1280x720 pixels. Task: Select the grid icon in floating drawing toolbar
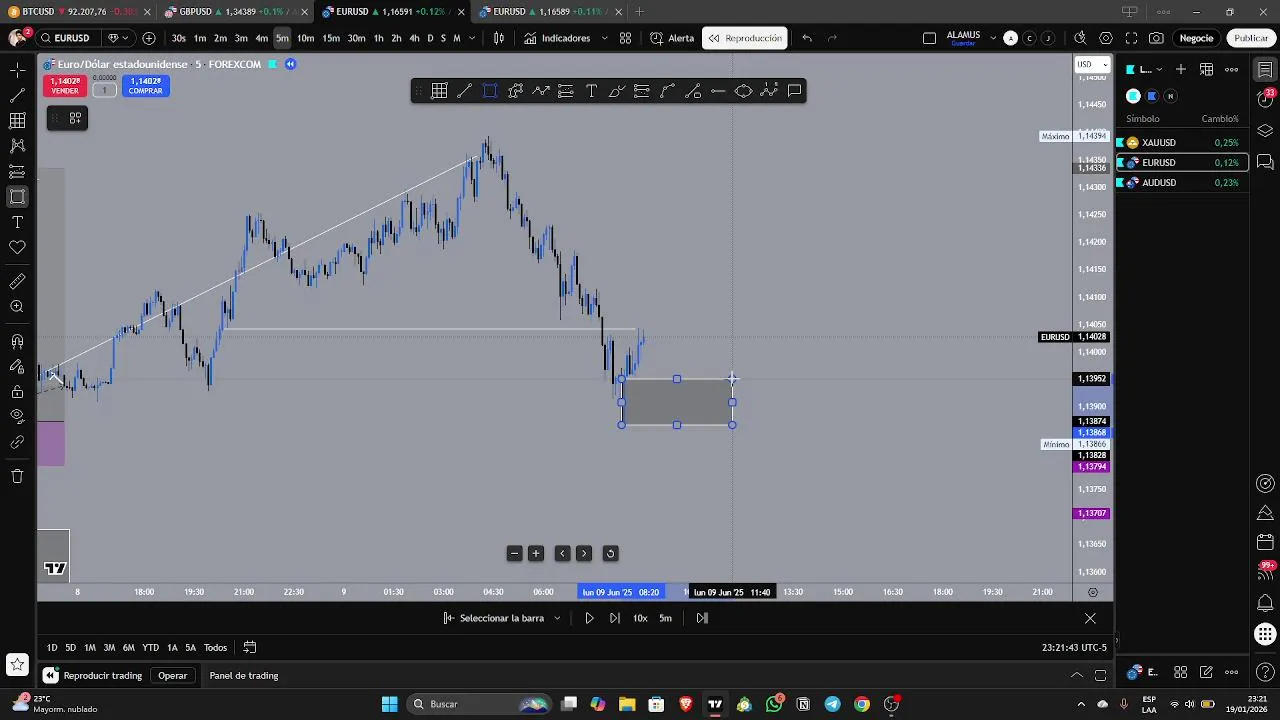[x=439, y=91]
